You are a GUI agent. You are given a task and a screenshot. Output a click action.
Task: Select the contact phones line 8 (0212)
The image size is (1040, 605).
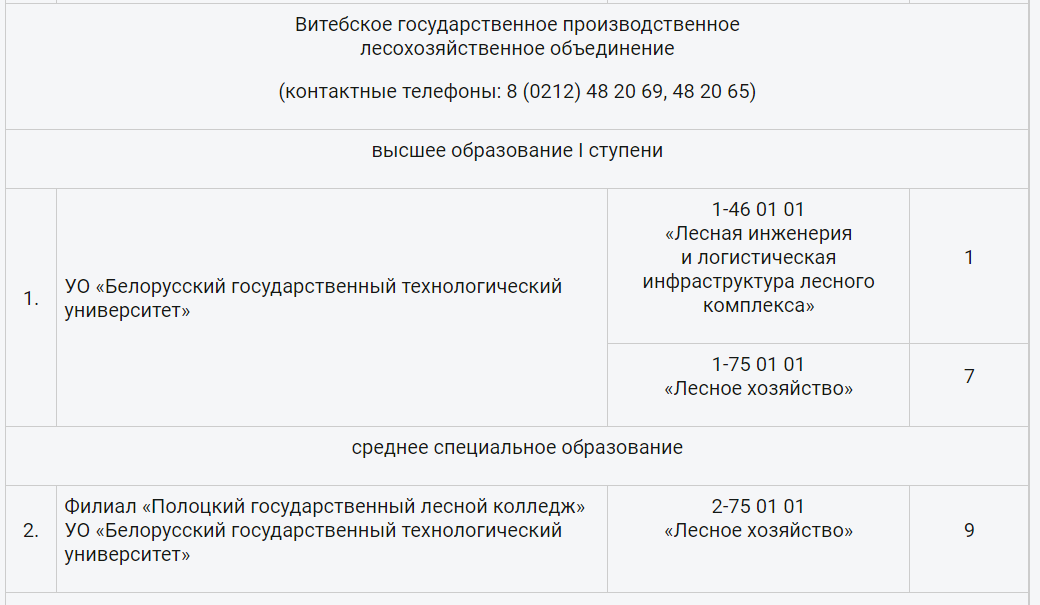coord(517,91)
